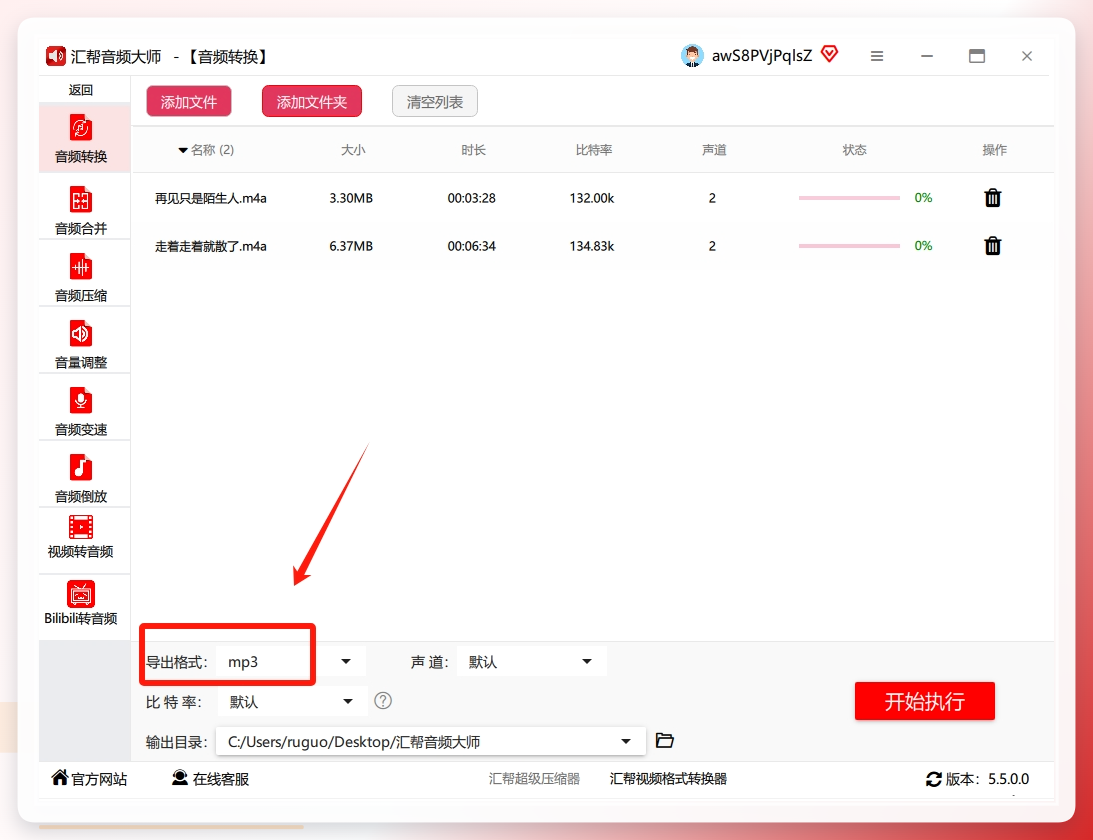Click the 返回 back item
This screenshot has height=840, width=1093.
coord(81,90)
